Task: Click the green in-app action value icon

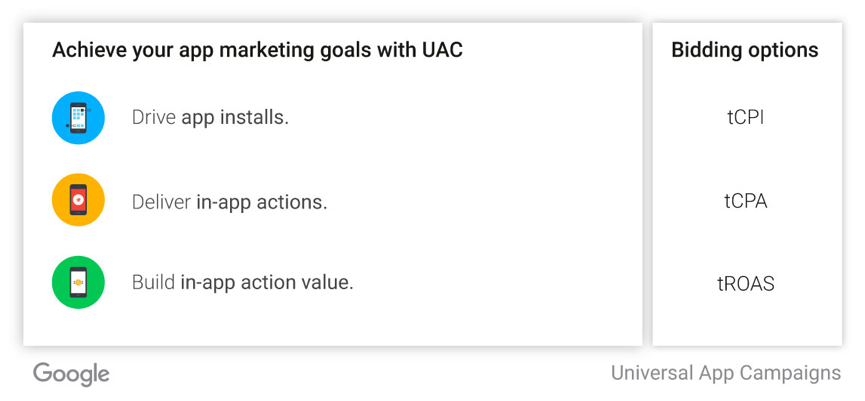Action: 78,282
